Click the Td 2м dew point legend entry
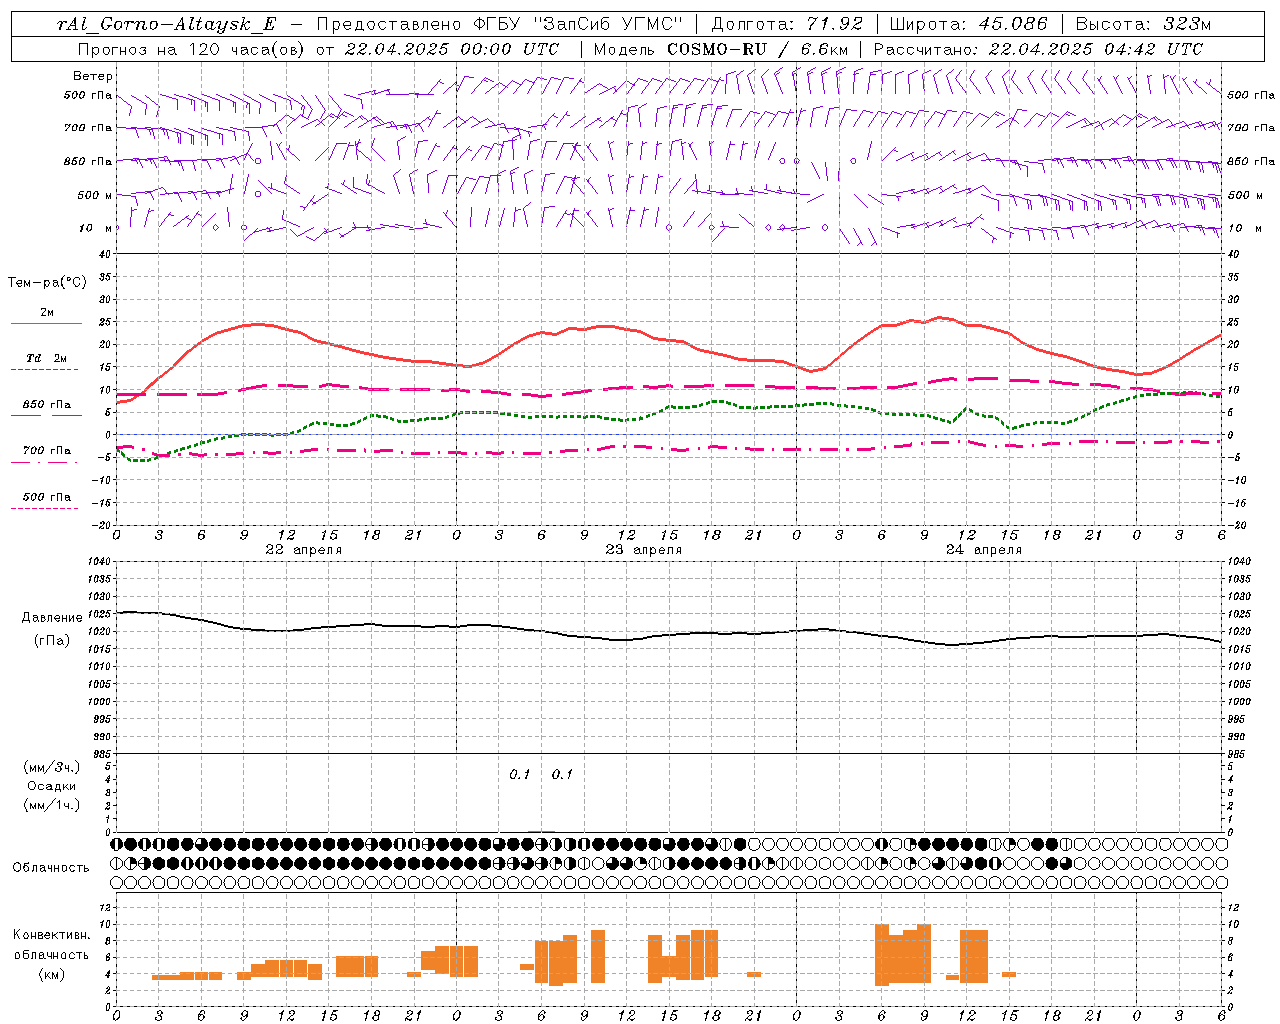The image size is (1280, 1024). (46, 358)
